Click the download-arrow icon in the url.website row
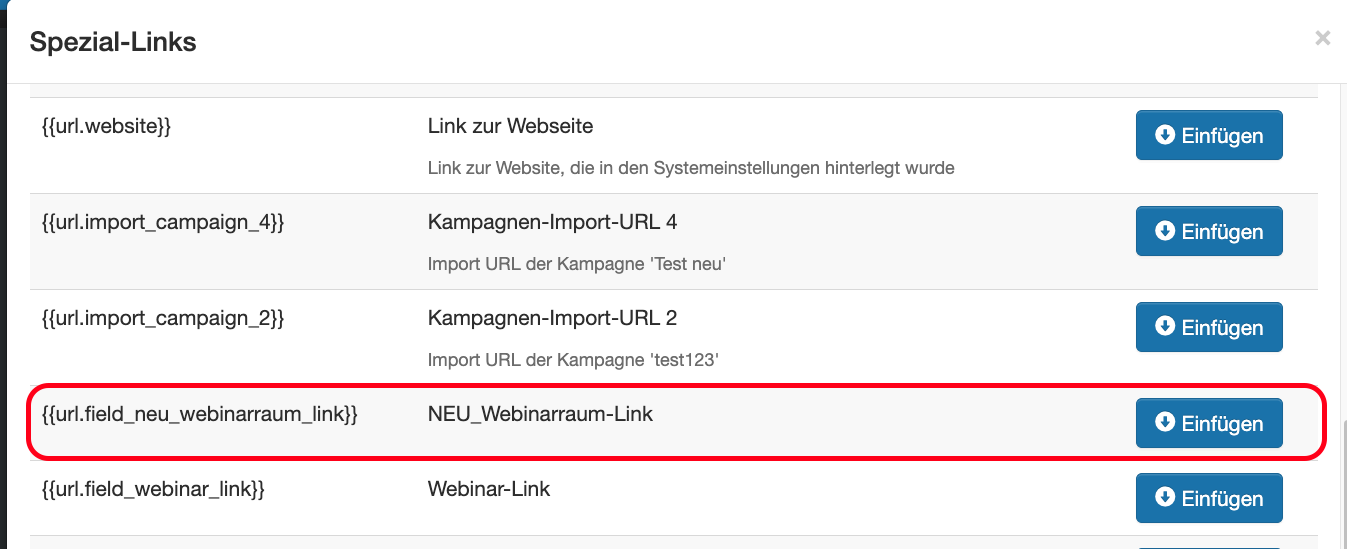The width and height of the screenshot is (1347, 549). tap(1164, 134)
